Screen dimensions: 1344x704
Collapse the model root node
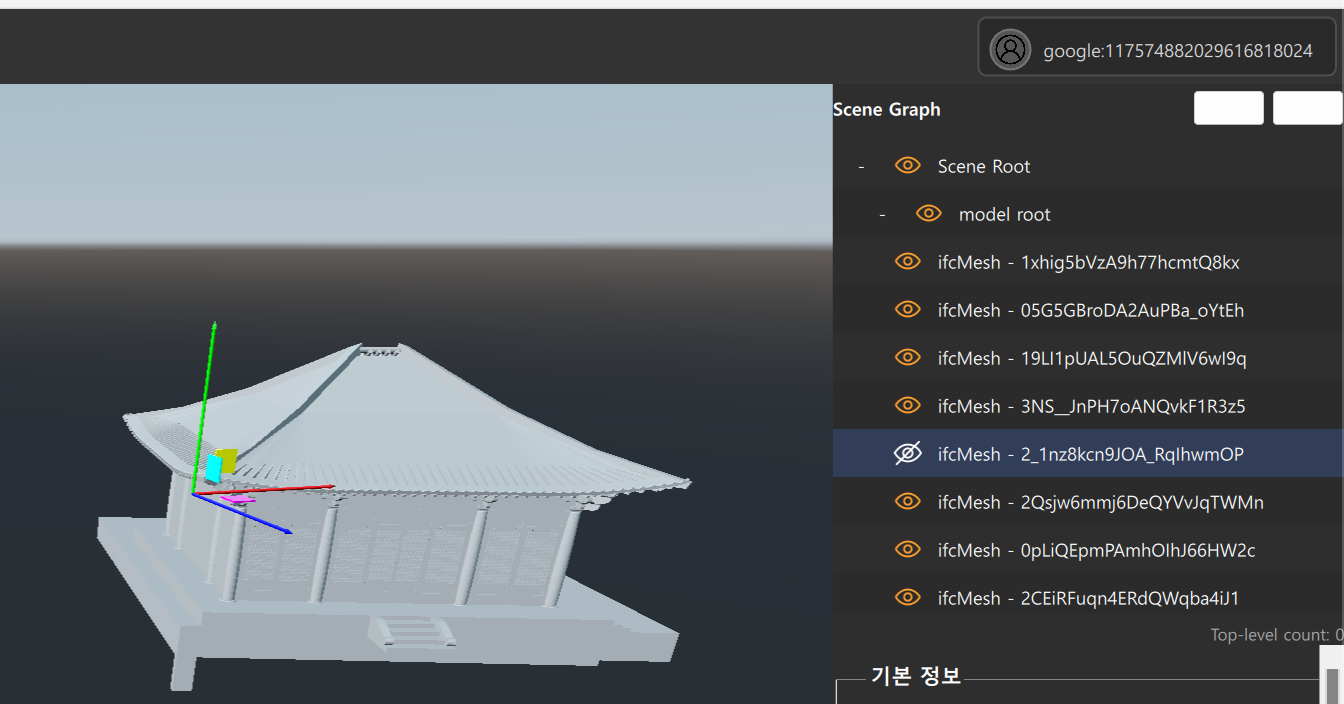(x=882, y=215)
